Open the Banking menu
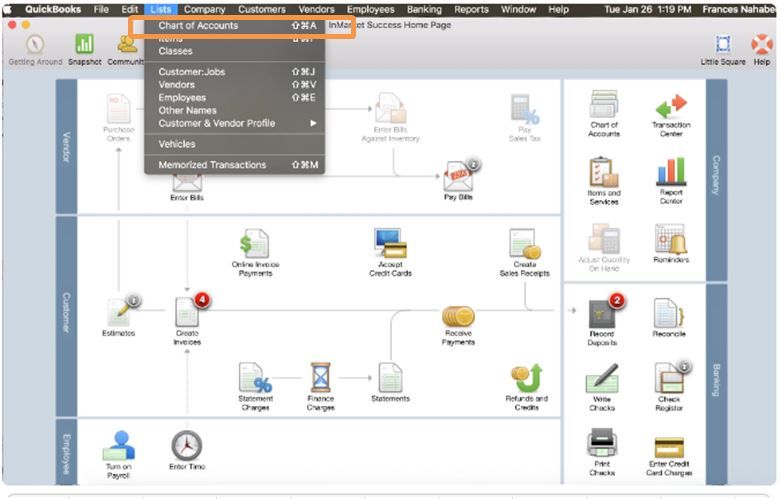 coord(424,9)
